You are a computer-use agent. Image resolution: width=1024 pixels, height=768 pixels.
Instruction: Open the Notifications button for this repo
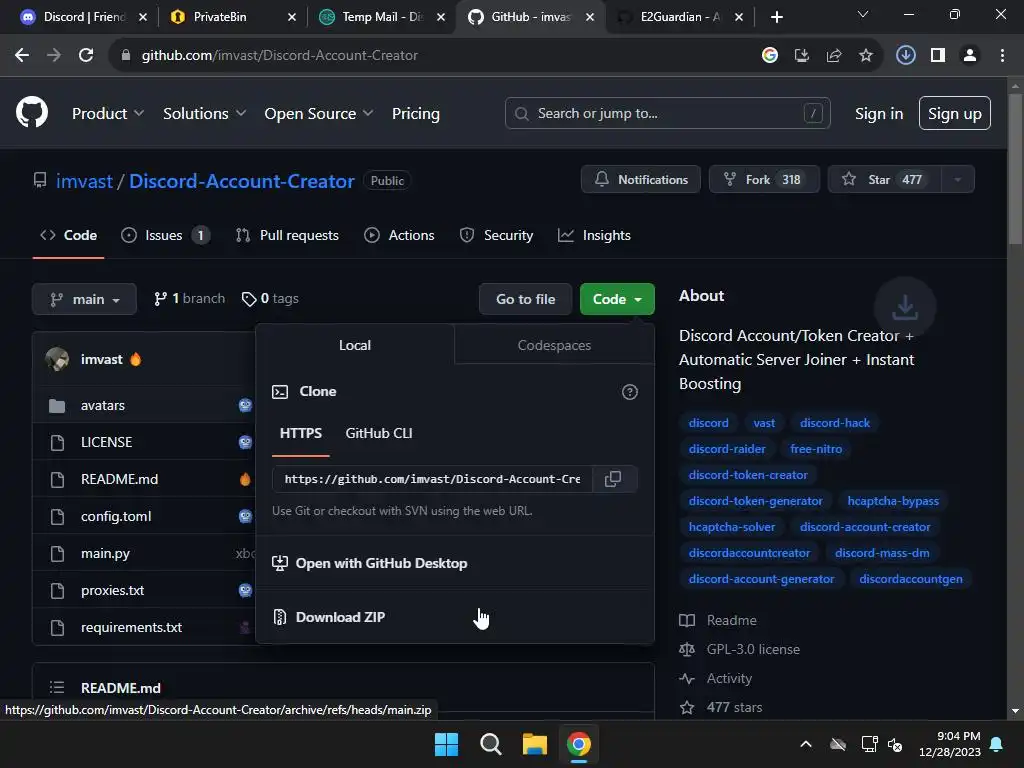coord(641,180)
